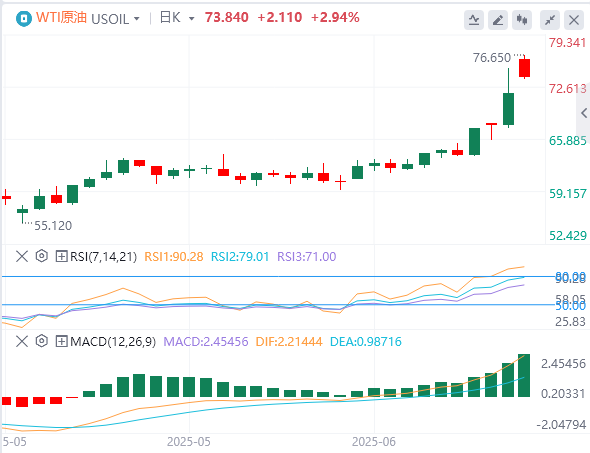Viewport: 590px width, 453px height.
Task: Open the candlestick chart style icon
Action: (522, 20)
